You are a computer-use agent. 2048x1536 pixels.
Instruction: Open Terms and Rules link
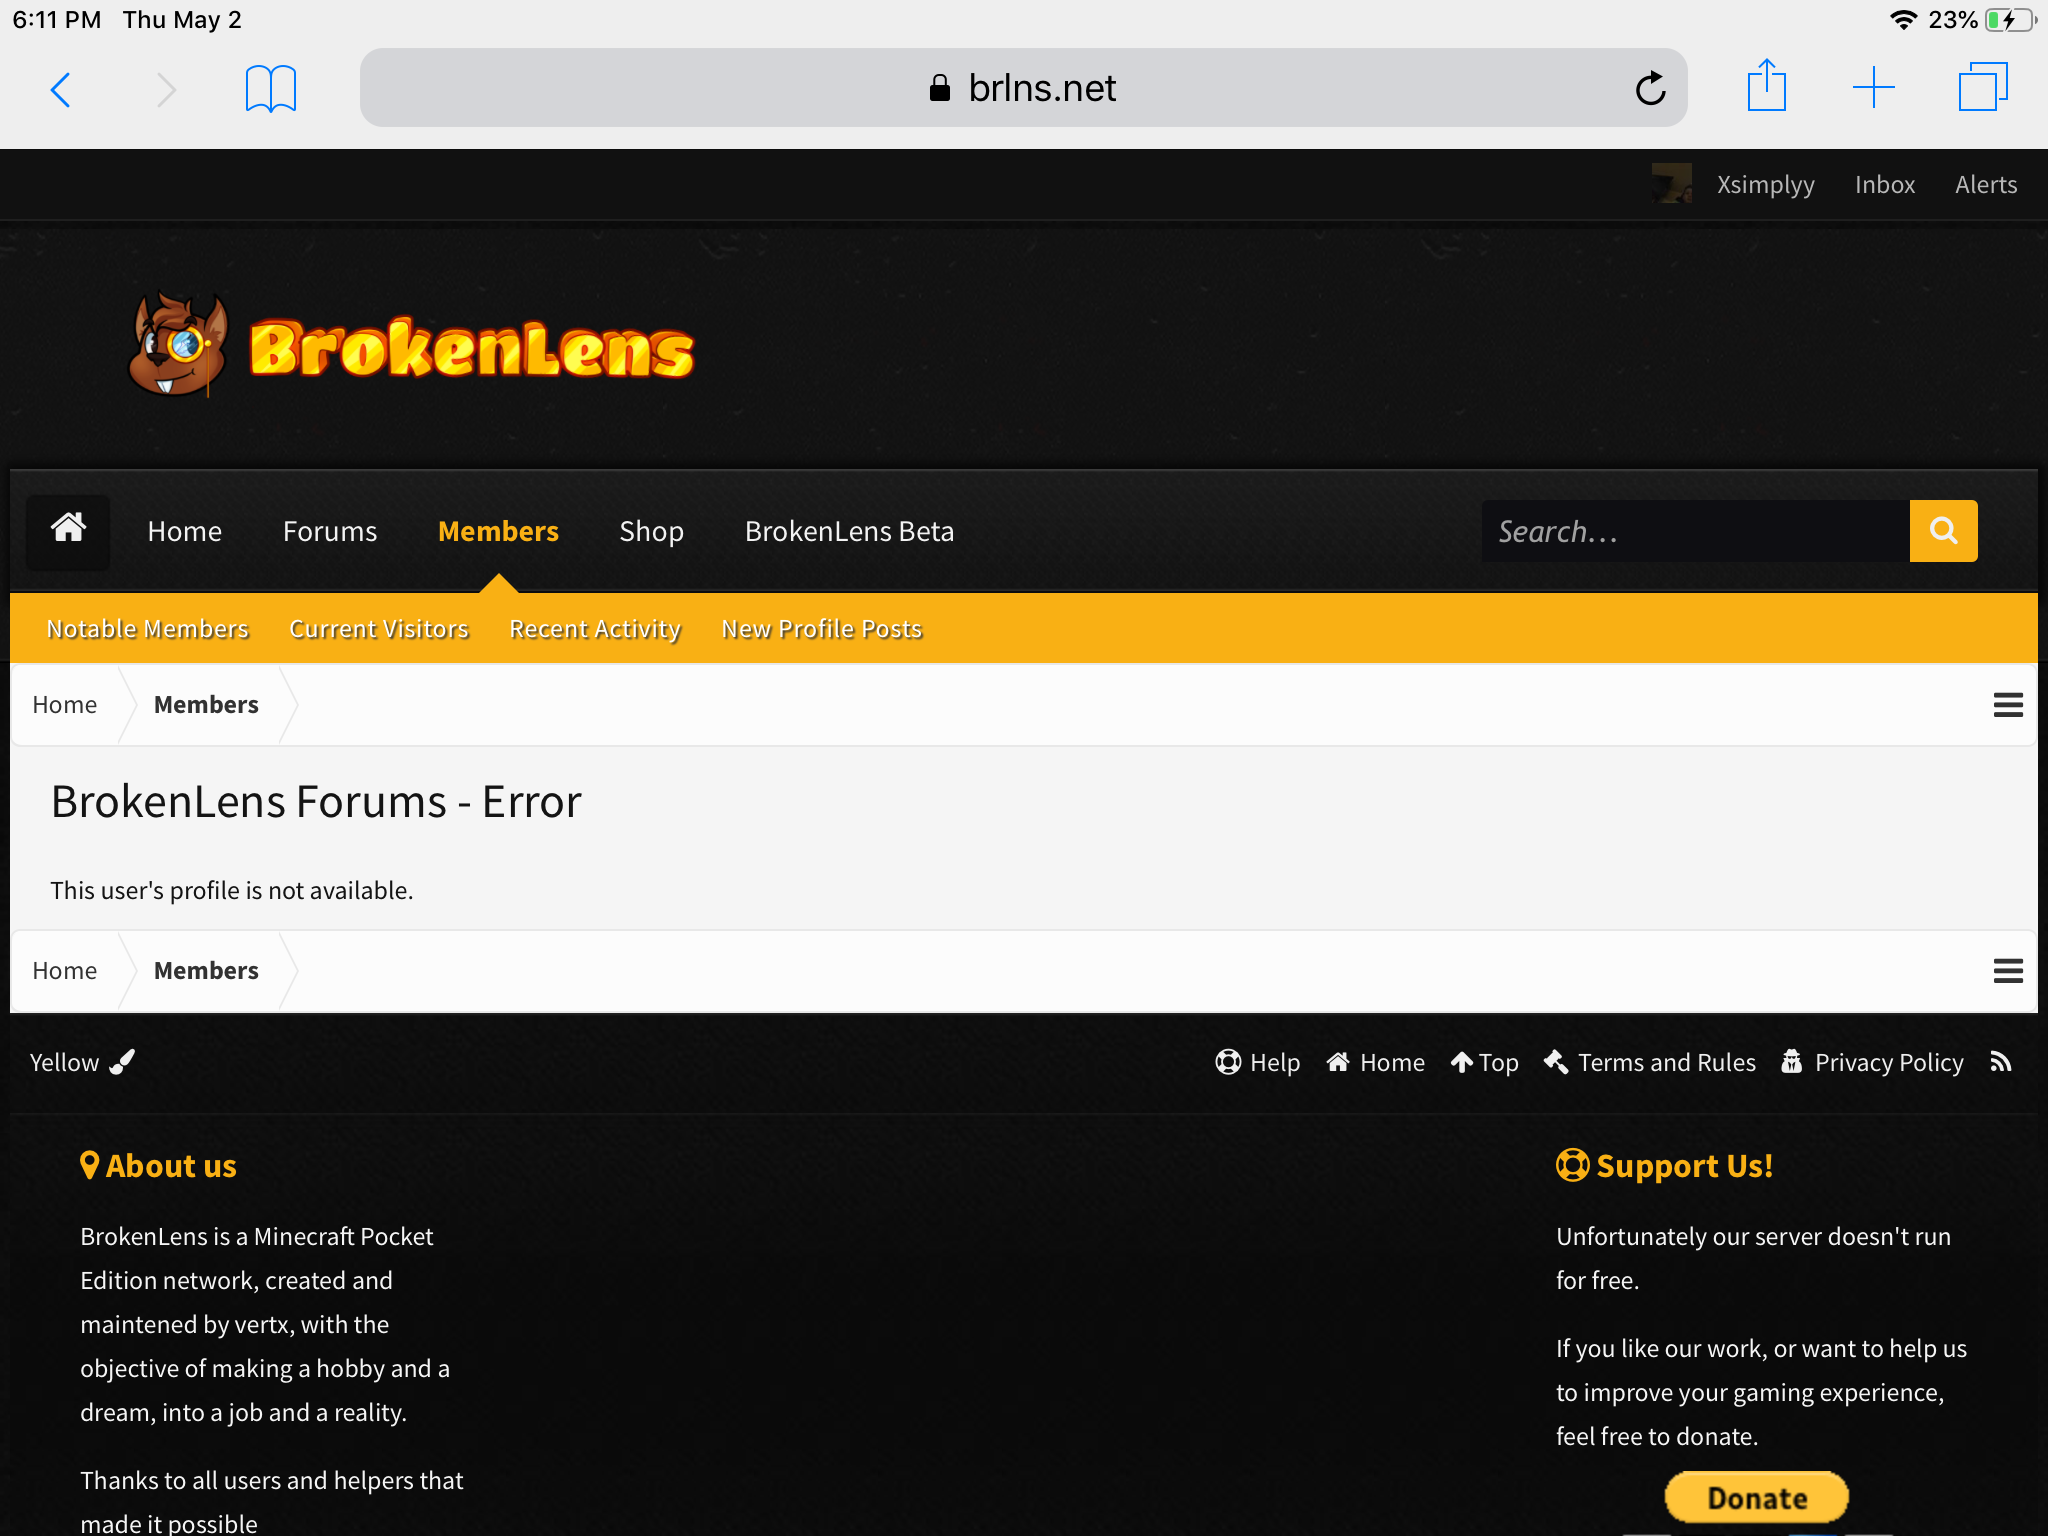pyautogui.click(x=1650, y=1062)
